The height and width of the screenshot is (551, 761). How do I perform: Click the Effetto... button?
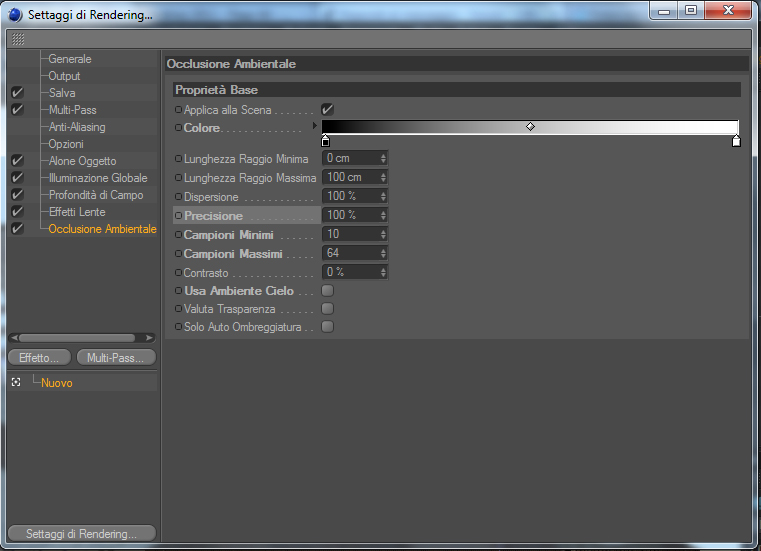pos(39,358)
